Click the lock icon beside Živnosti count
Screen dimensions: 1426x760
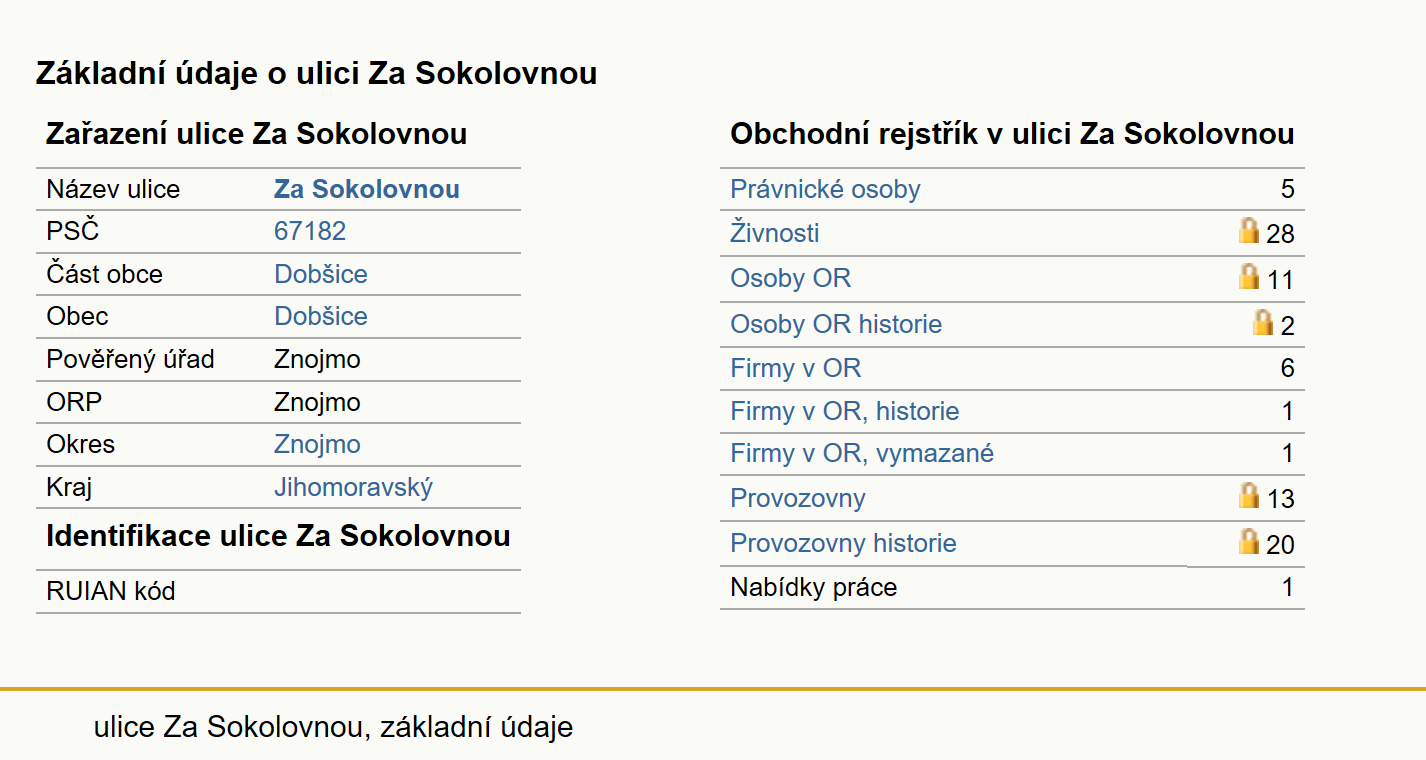(x=1248, y=231)
